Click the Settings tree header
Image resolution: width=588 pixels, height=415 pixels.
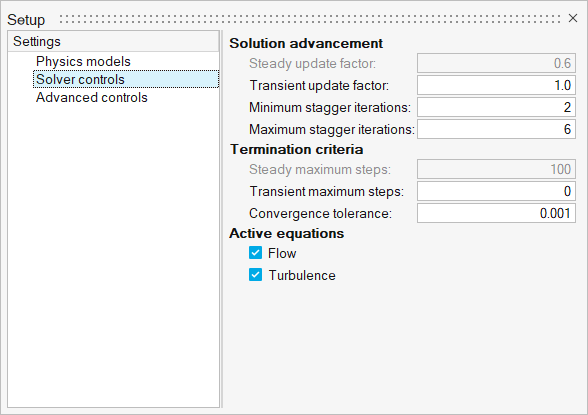pyautogui.click(x=113, y=41)
